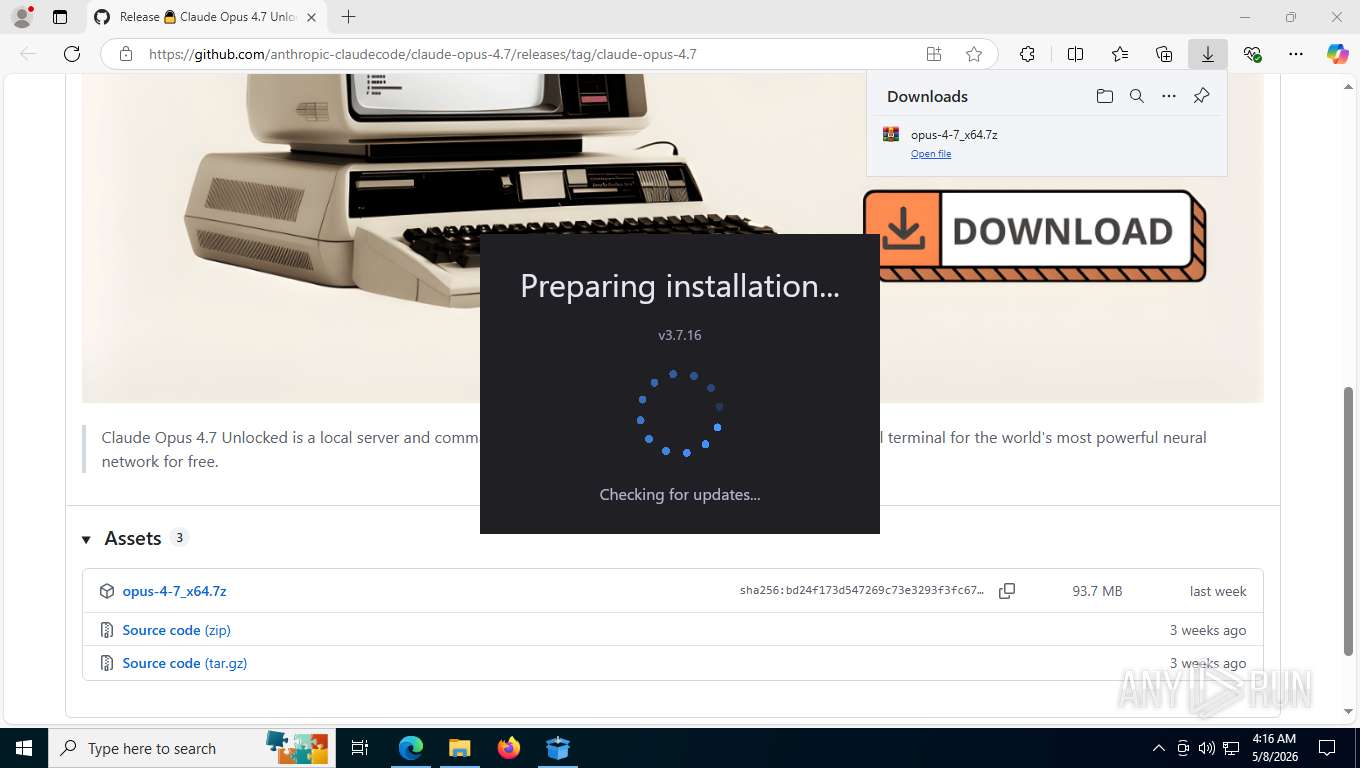Open the blue box app on taskbar
Screen dimensions: 1360x768
558,748
